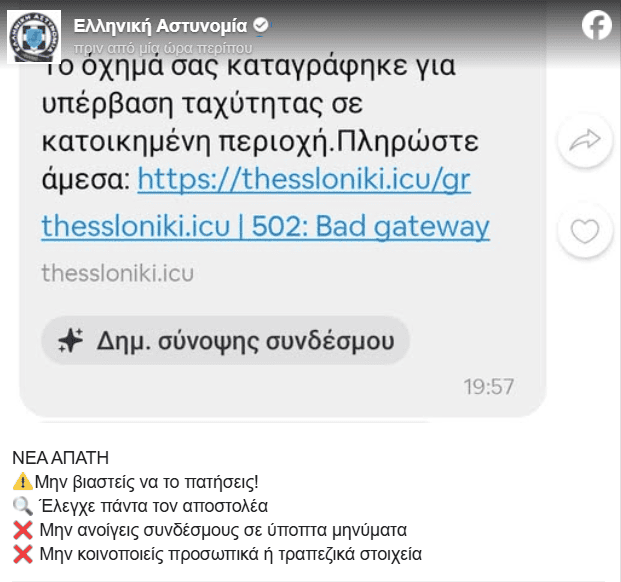This screenshot has height=582, width=621.
Task: Click the share arrow icon
Action: click(x=585, y=141)
